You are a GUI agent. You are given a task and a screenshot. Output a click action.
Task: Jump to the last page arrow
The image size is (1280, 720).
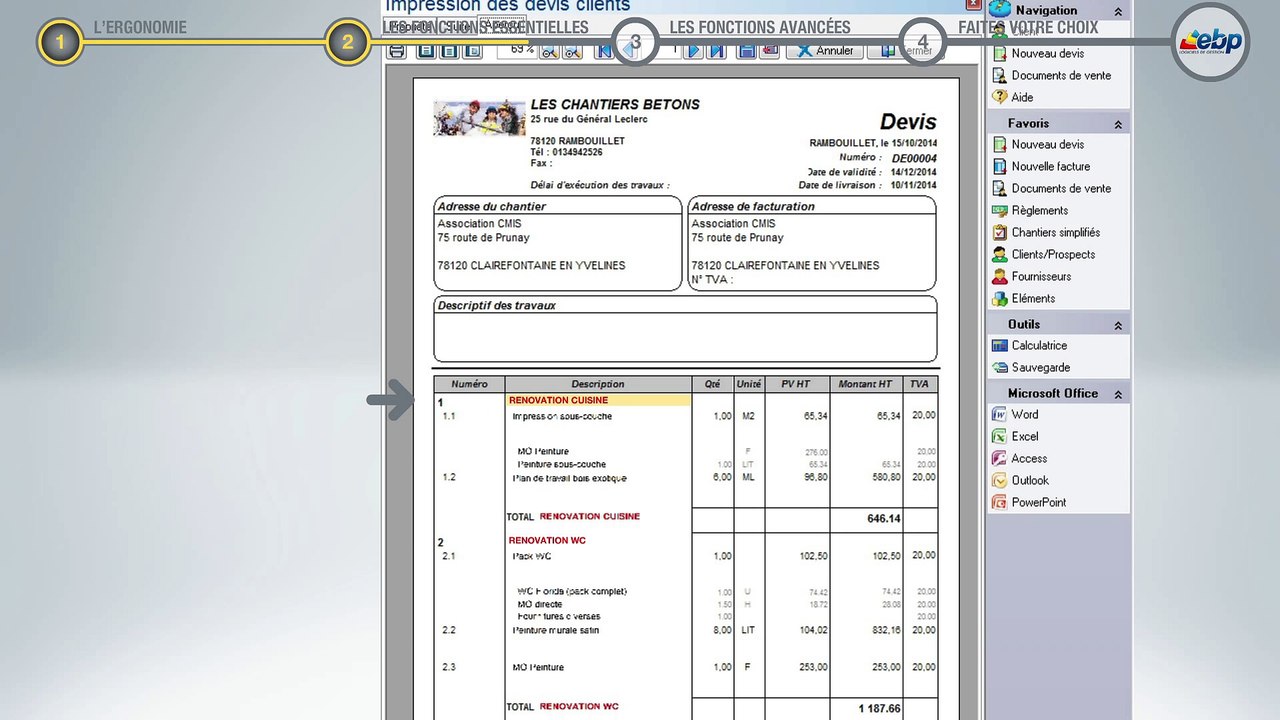[x=716, y=50]
